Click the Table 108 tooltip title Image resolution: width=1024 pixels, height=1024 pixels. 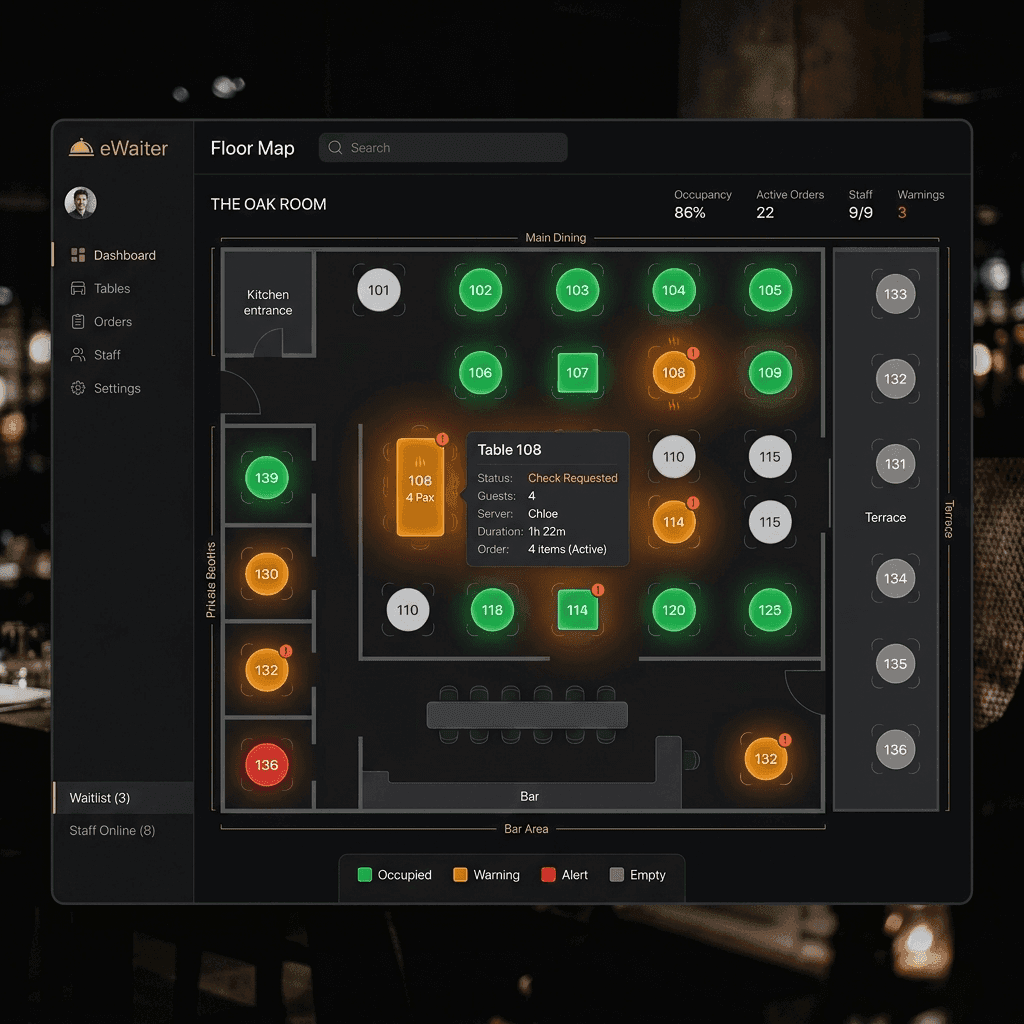pos(509,449)
